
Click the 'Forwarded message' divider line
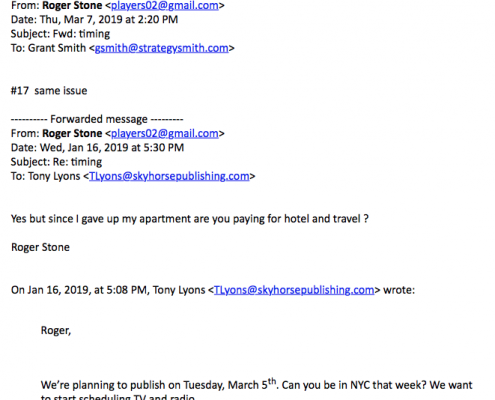coord(97,119)
